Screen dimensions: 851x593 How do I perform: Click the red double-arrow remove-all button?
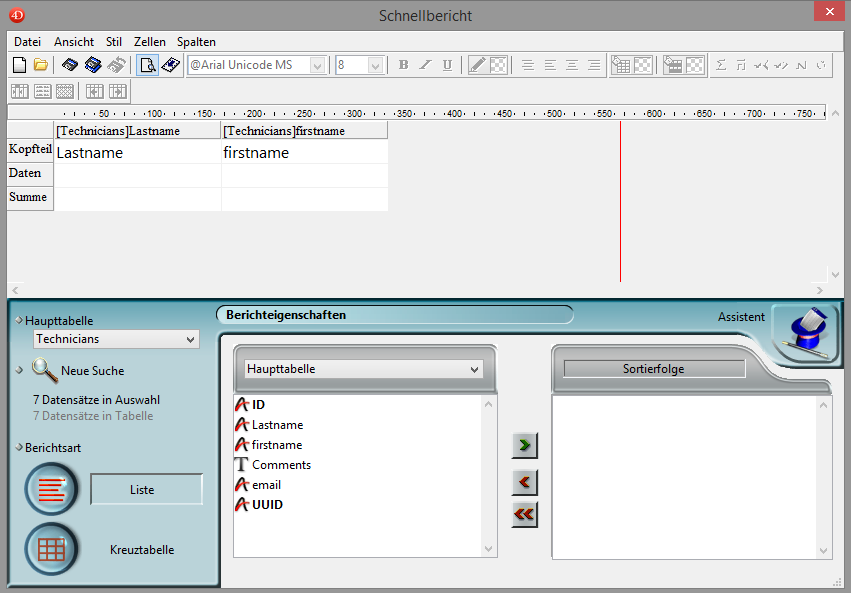click(524, 514)
